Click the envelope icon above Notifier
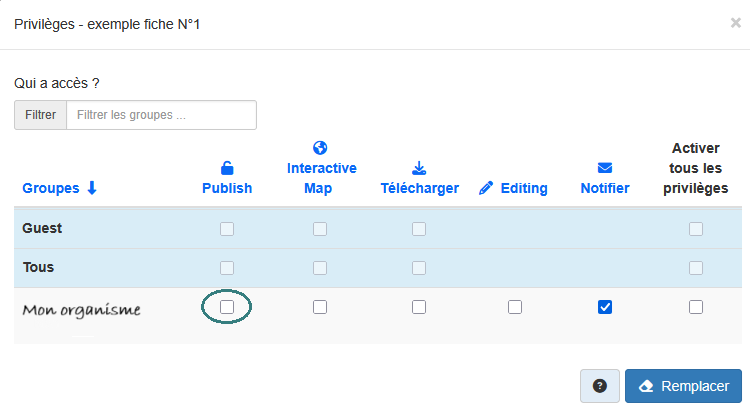This screenshot has width=750, height=411. [605, 167]
